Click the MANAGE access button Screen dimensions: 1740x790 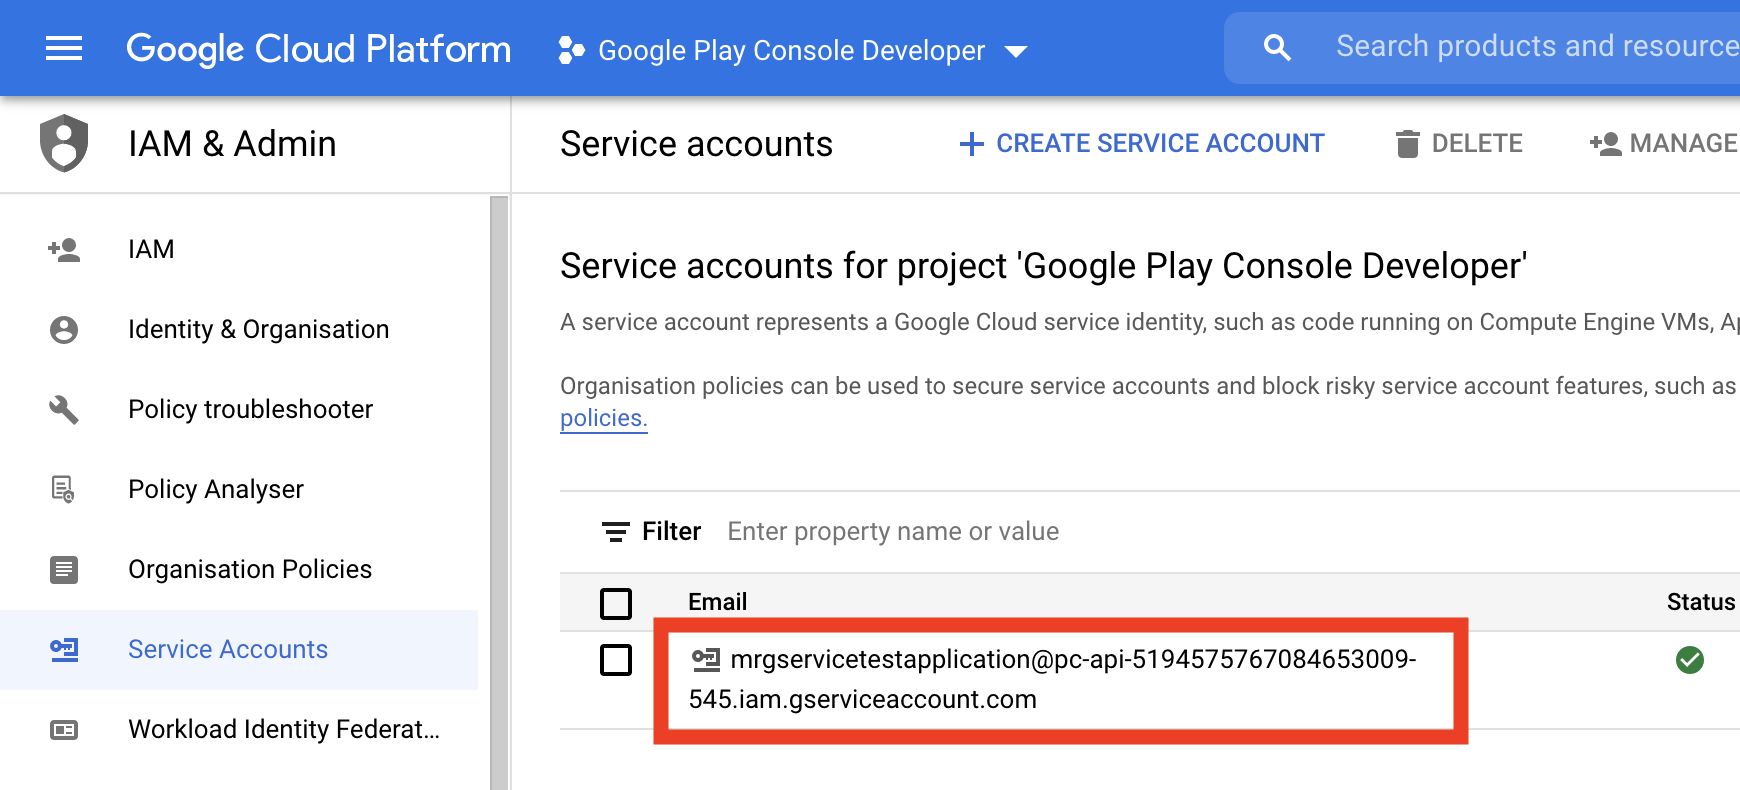1663,144
